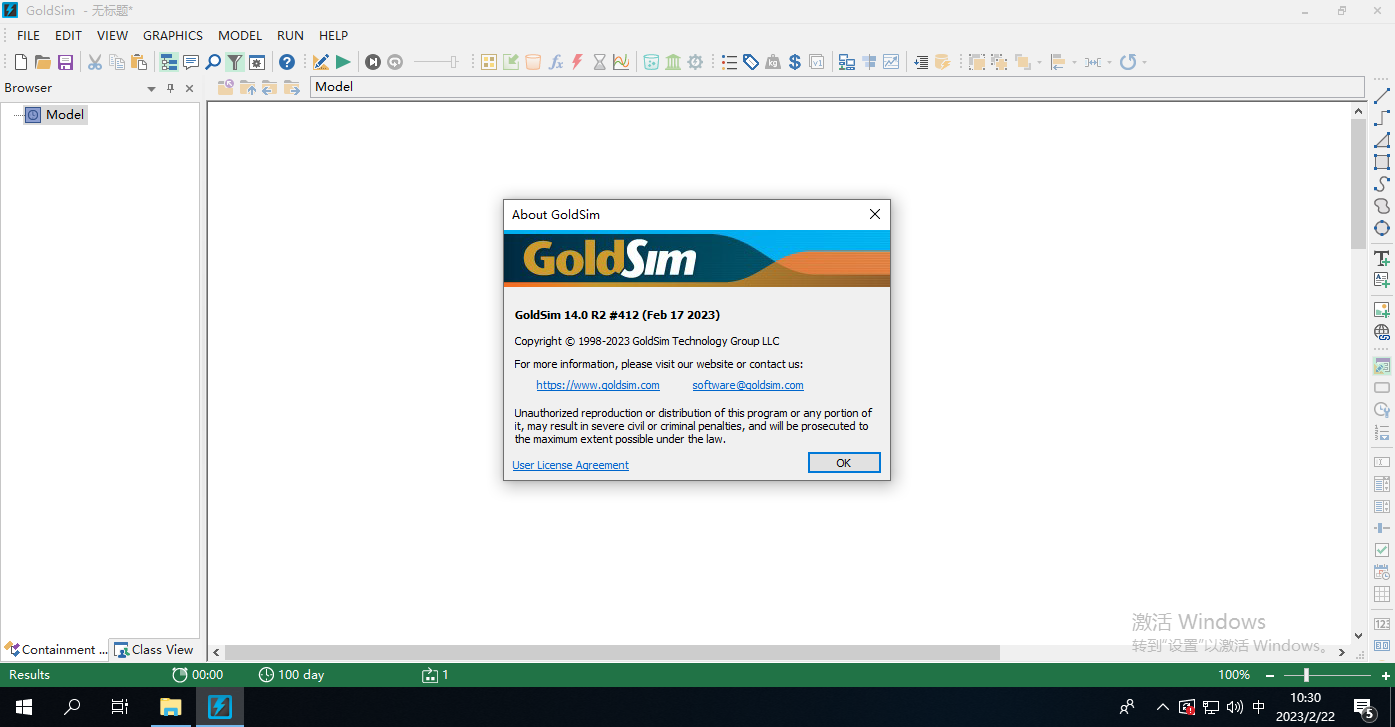Expand the order objects dropdown arrow
Image resolution: width=1395 pixels, height=727 pixels.
[x=1040, y=62]
